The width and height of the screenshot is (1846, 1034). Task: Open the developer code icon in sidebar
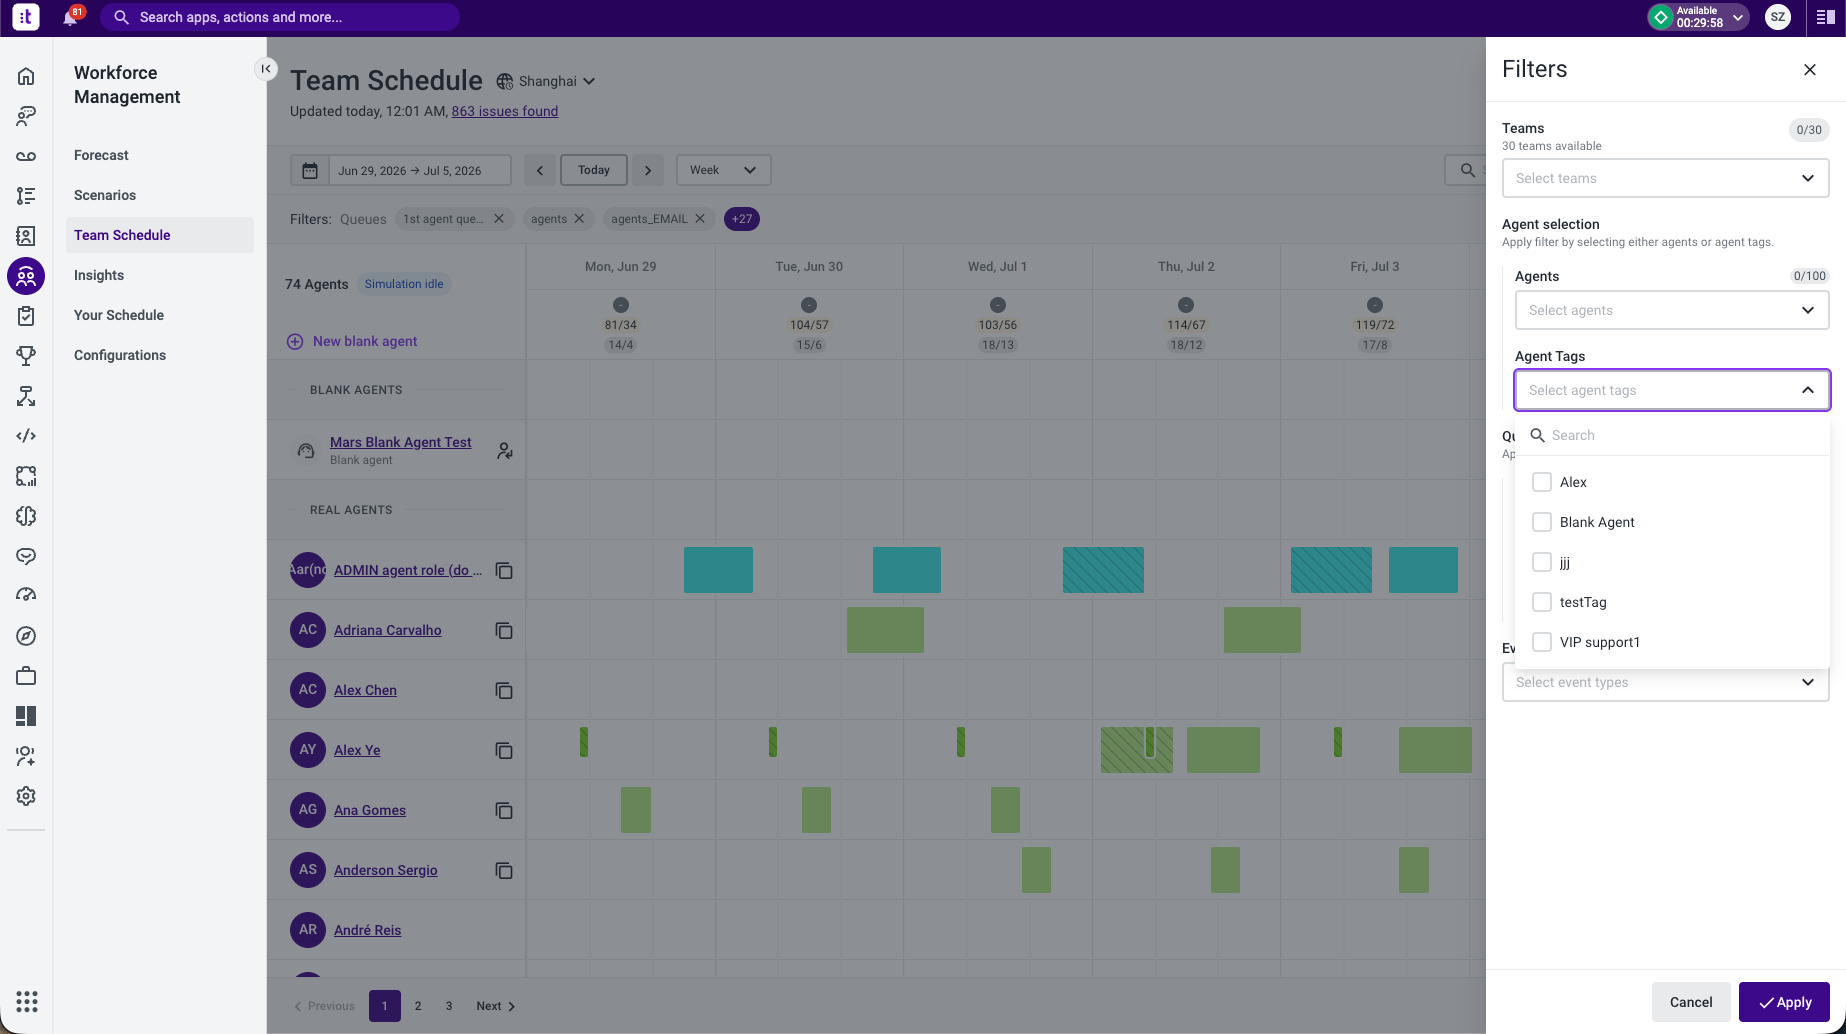coord(26,436)
